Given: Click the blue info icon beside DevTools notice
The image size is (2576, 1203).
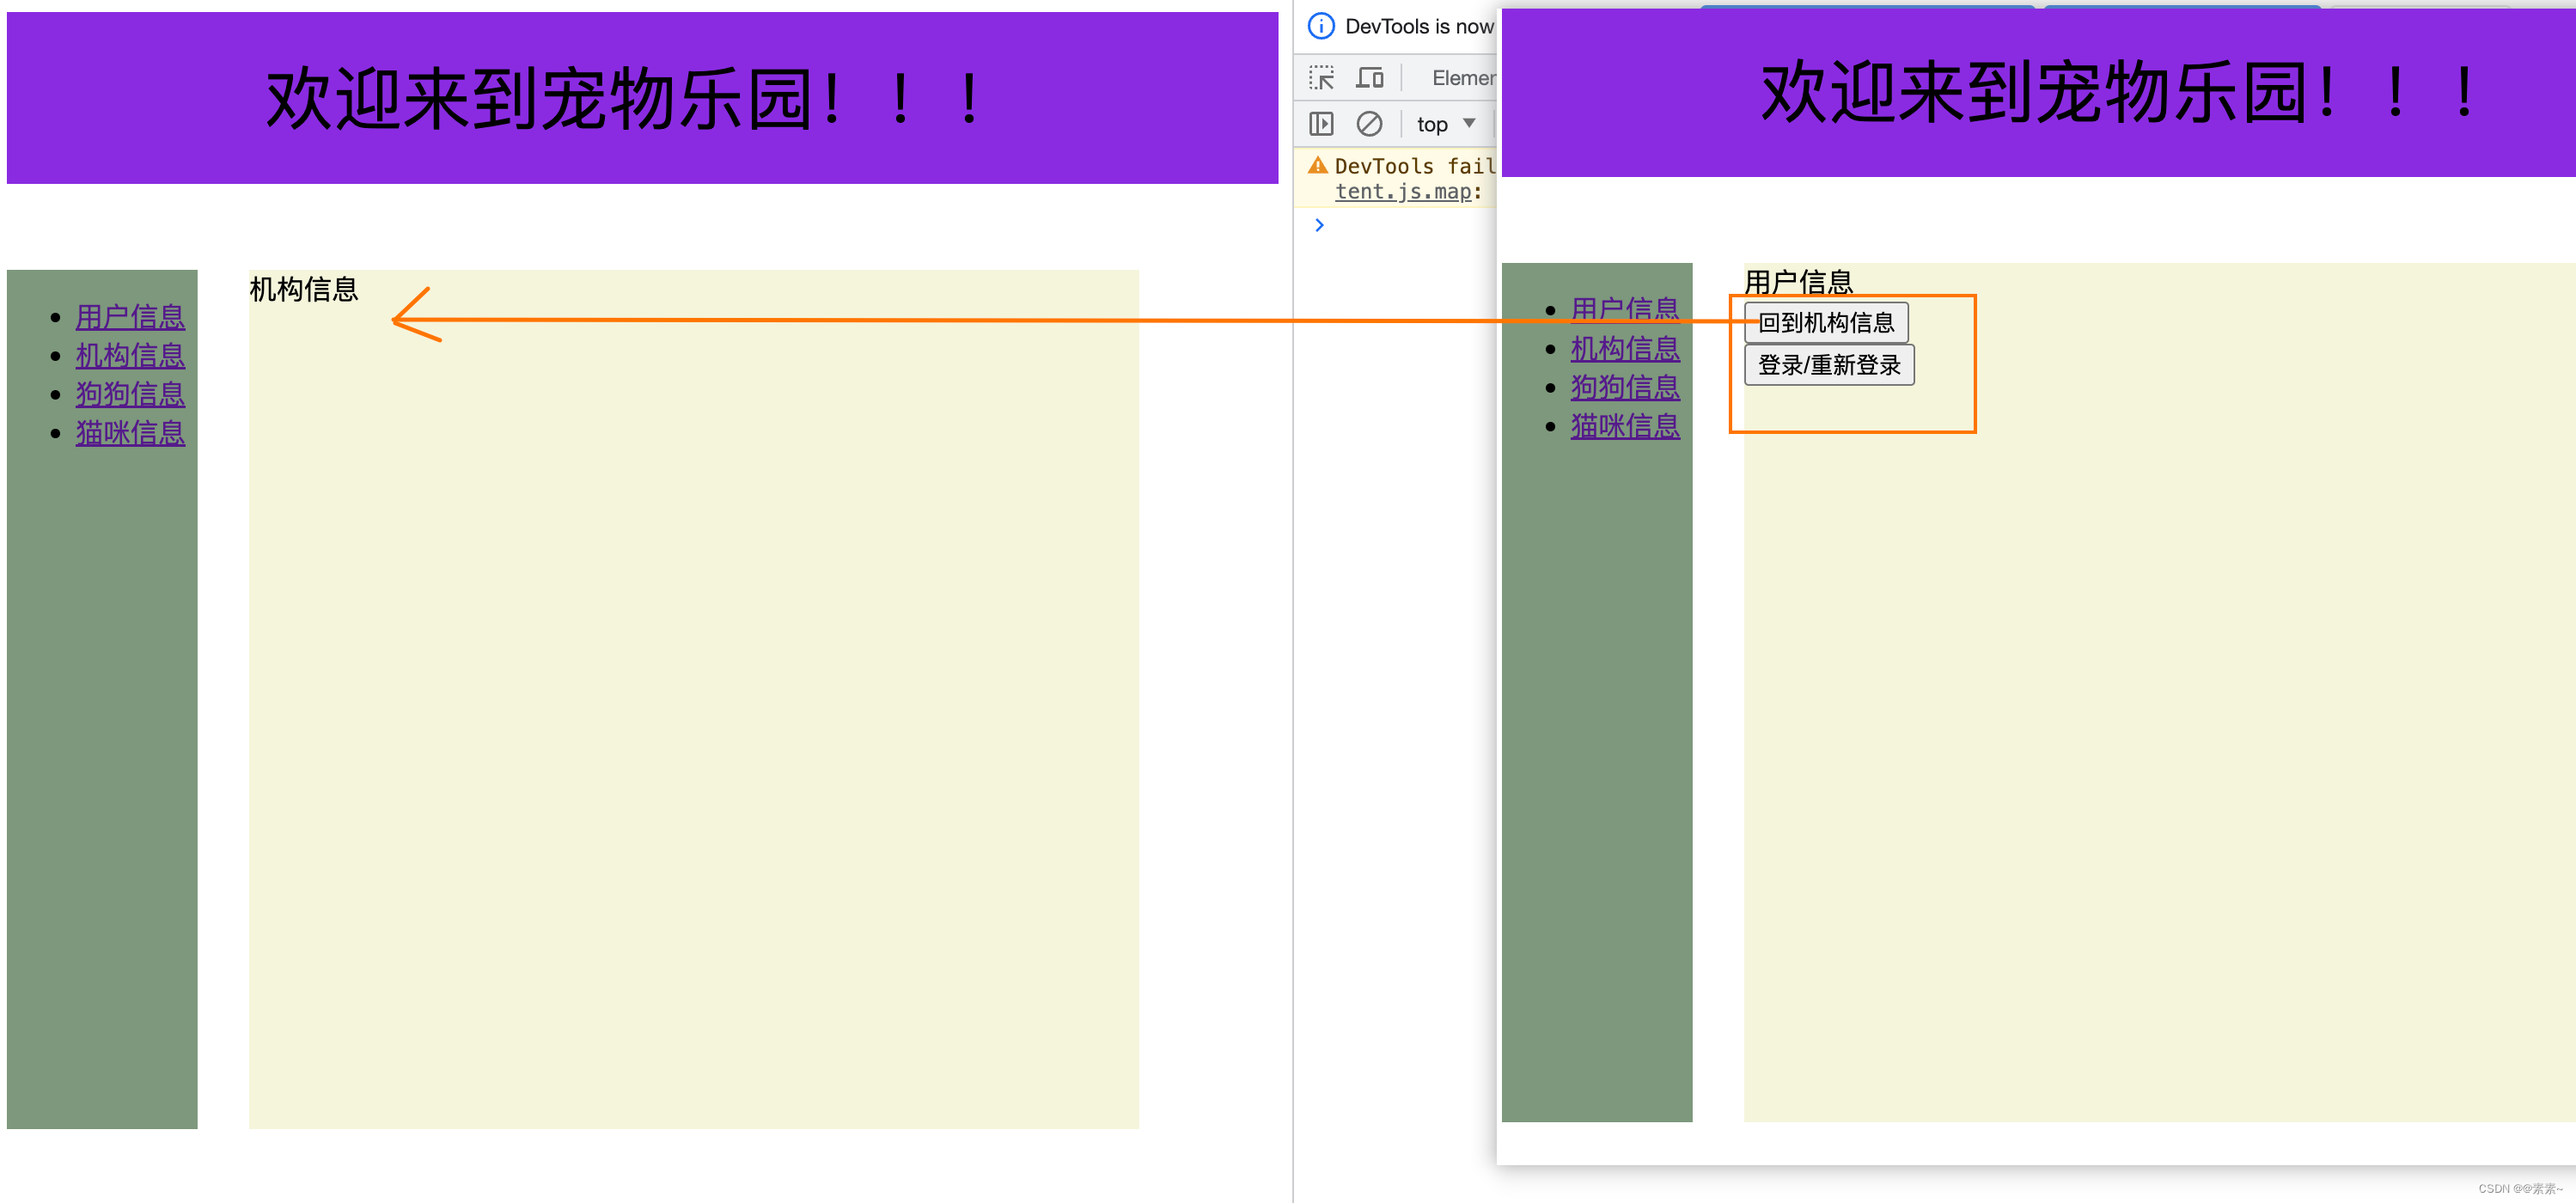Looking at the screenshot, I should point(1320,26).
